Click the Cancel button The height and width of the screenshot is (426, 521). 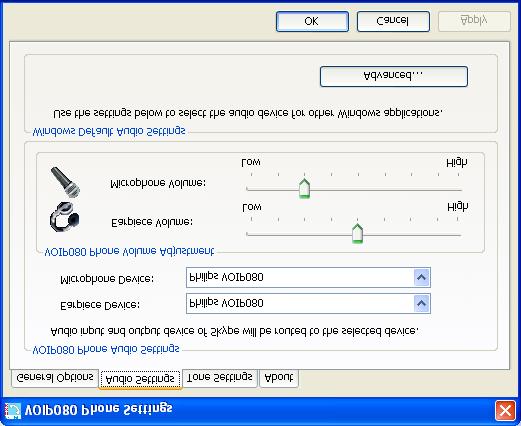tap(393, 21)
